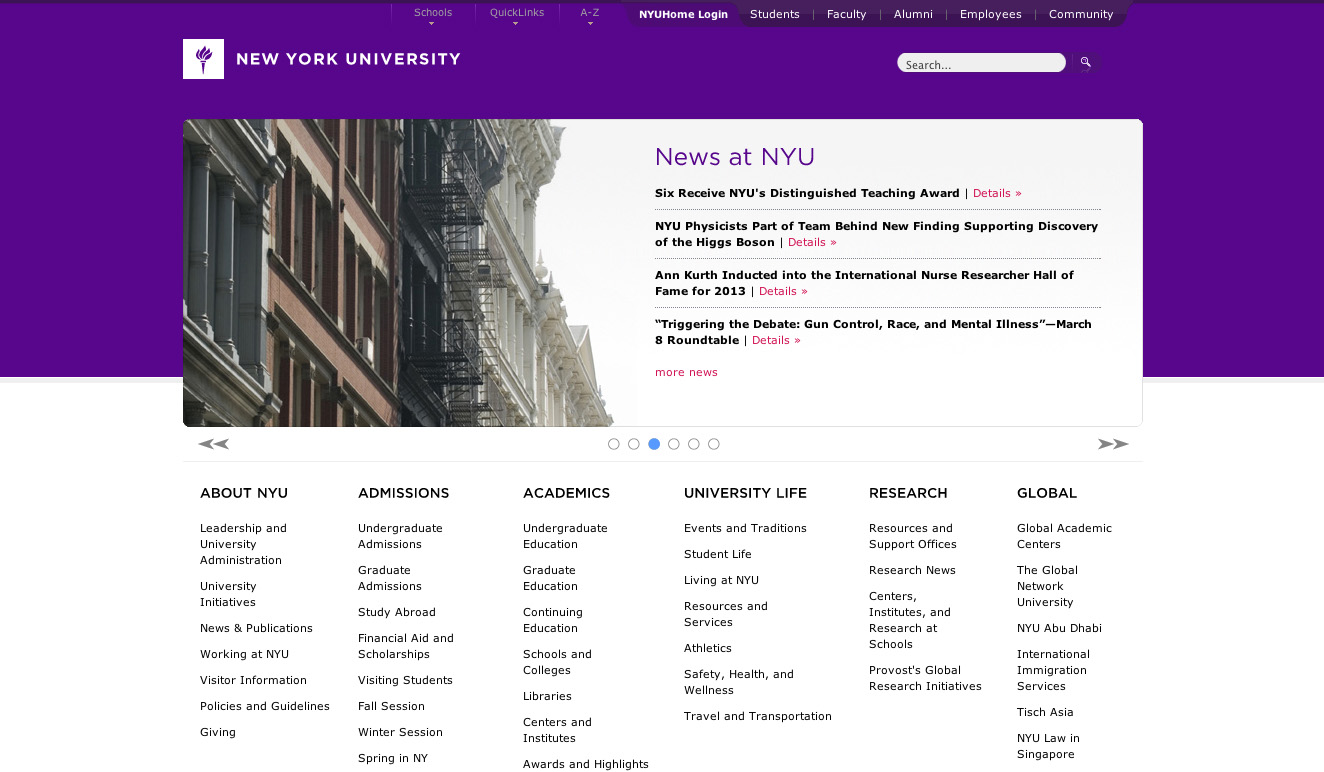Open the NYUHome Login tab
This screenshot has height=772, width=1324.
pos(683,14)
